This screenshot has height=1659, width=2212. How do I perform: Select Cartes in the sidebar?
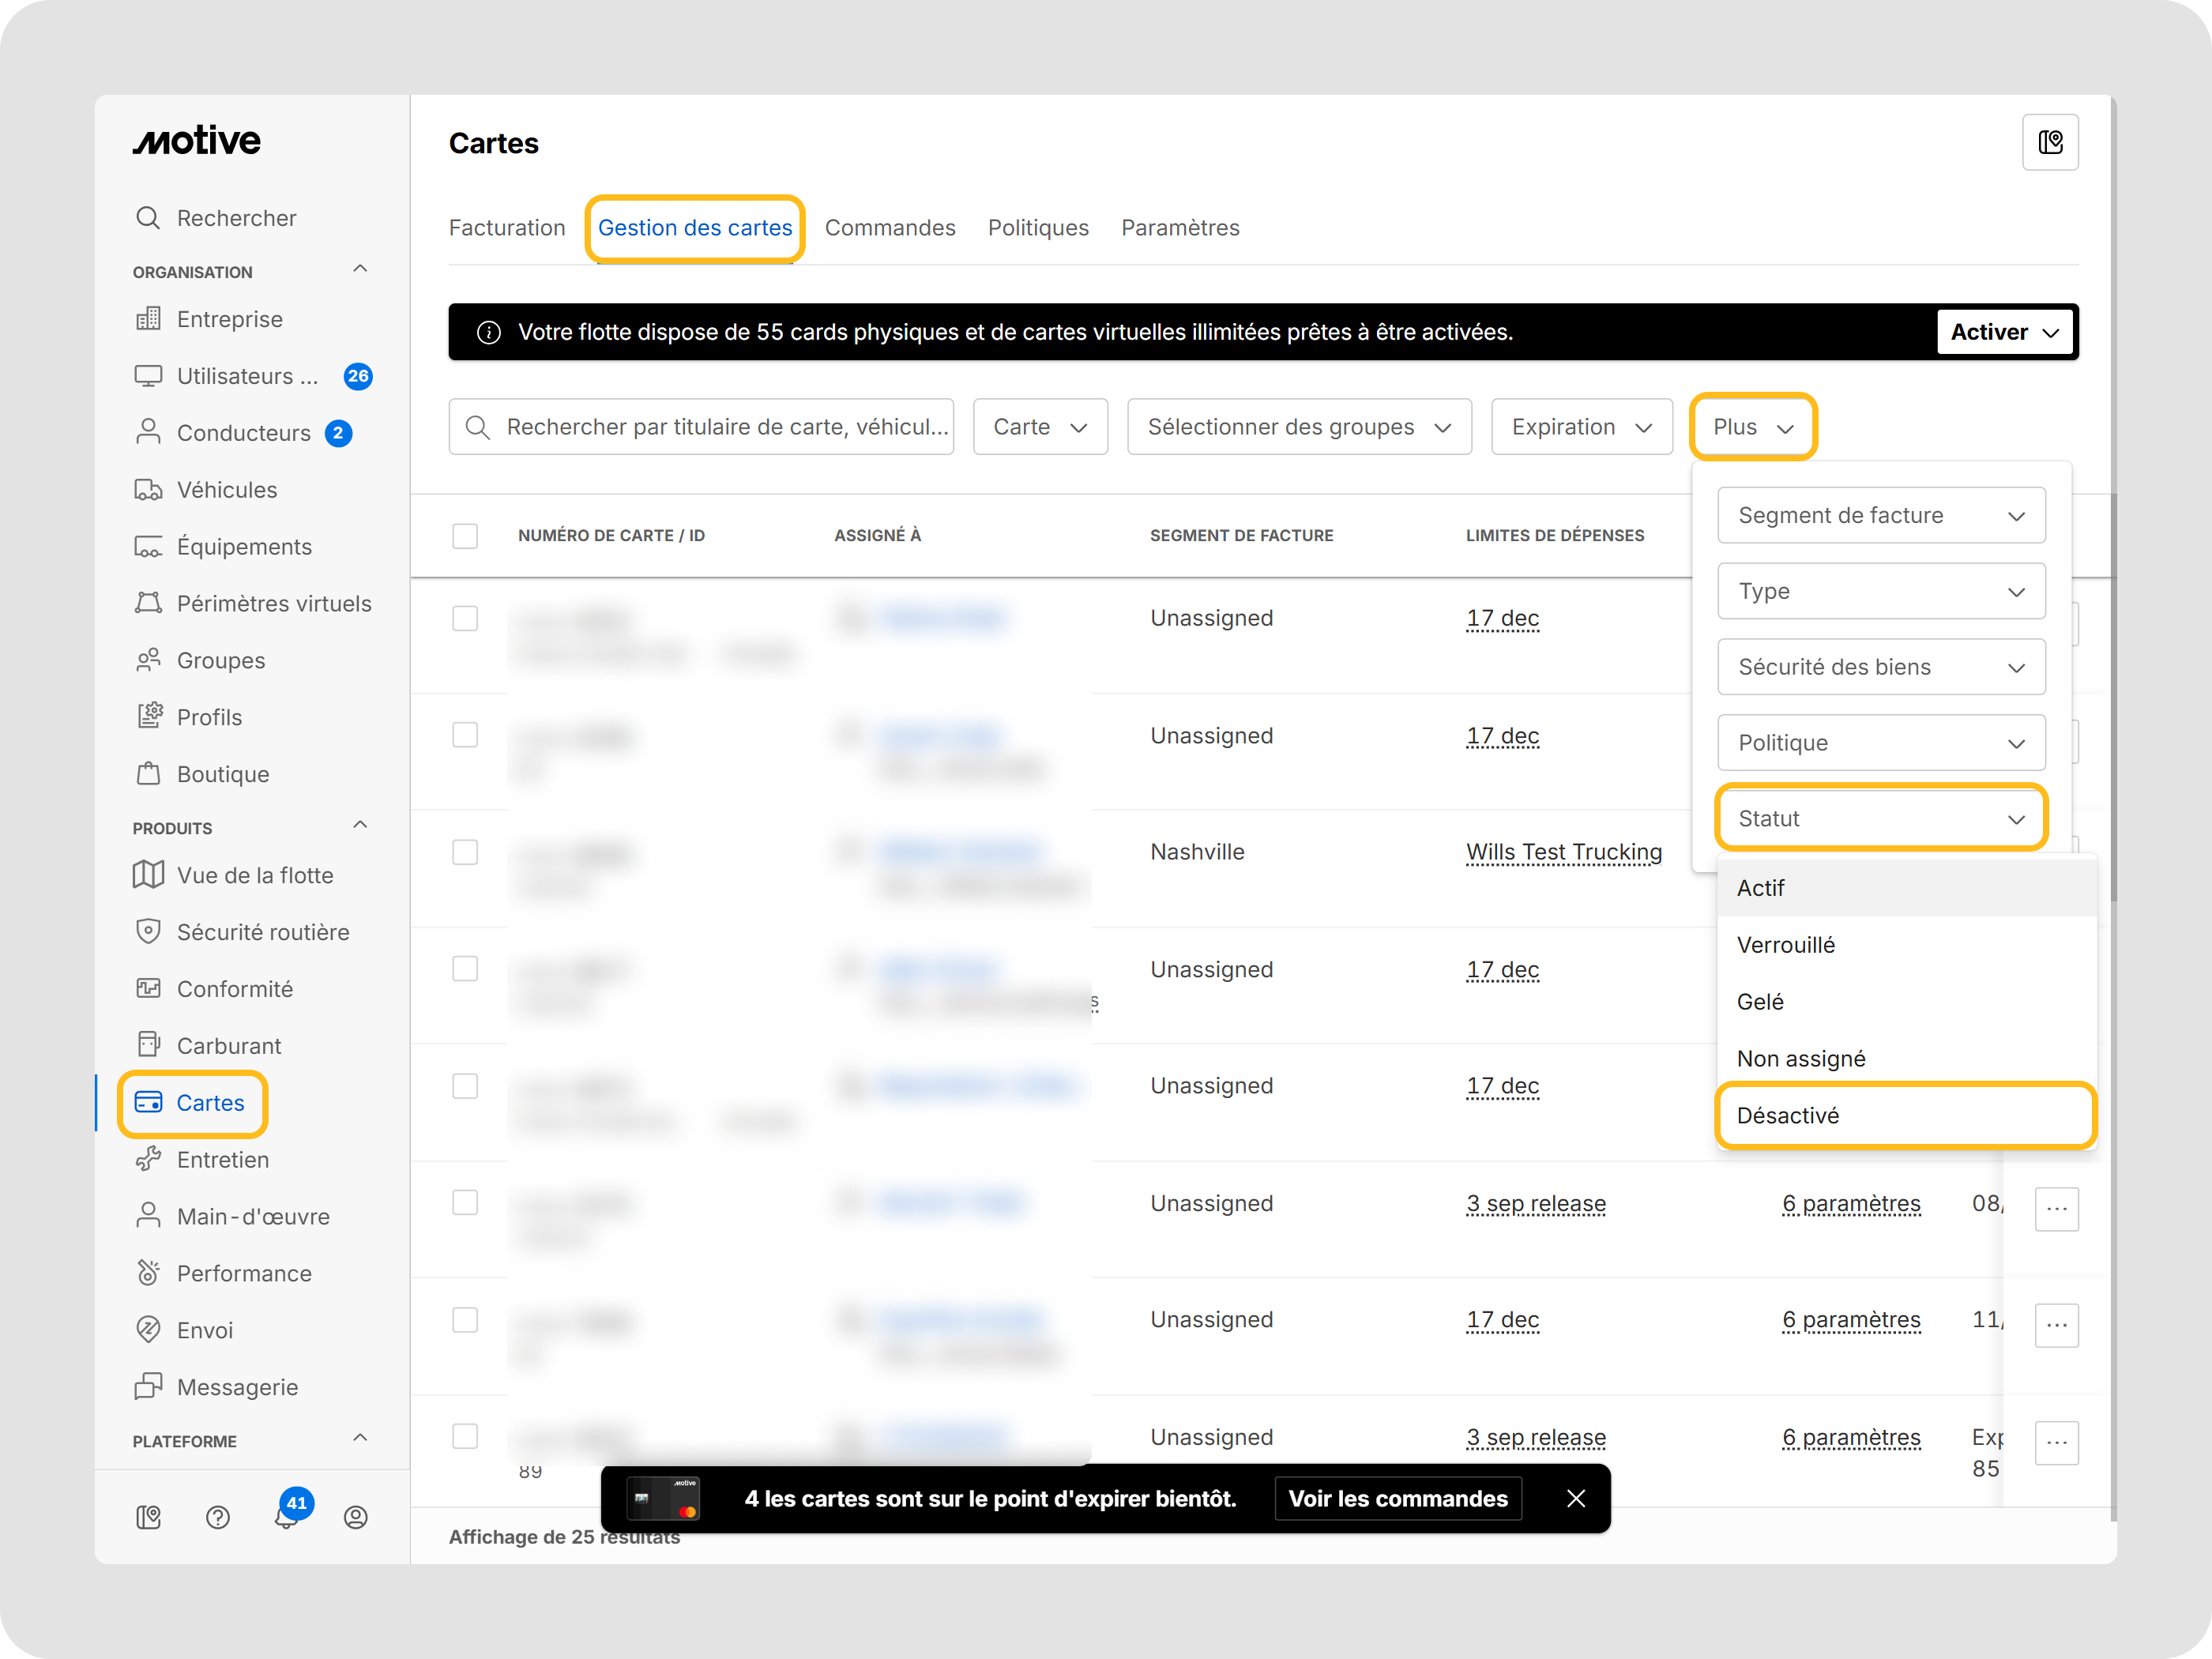[190, 1103]
